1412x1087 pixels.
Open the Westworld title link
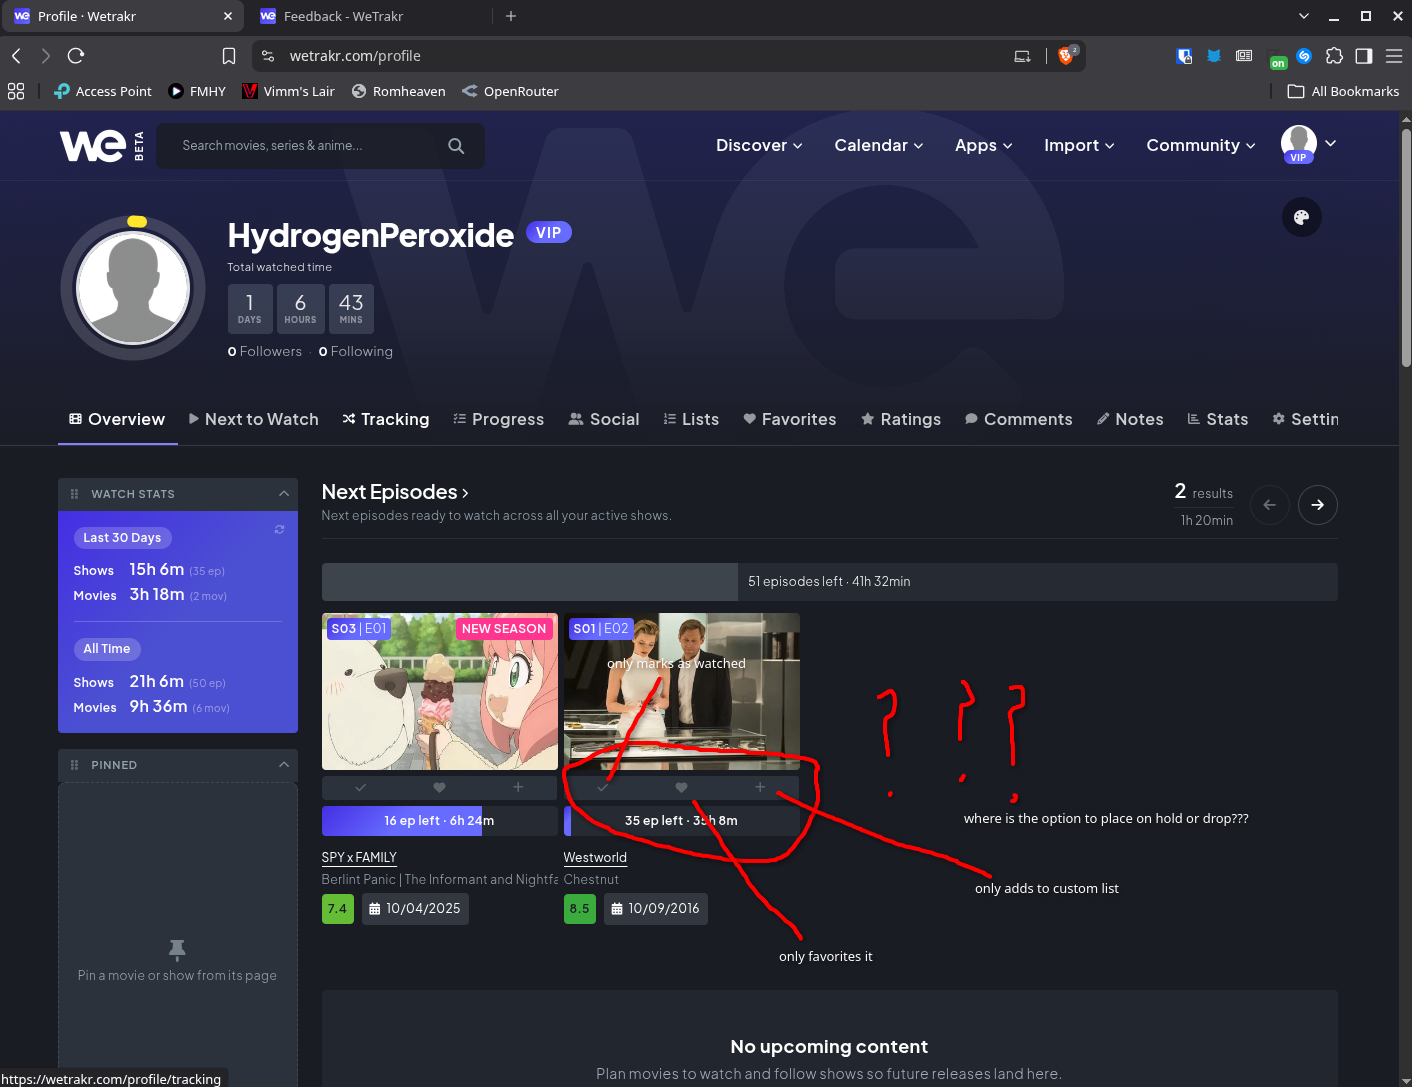pyautogui.click(x=595, y=857)
